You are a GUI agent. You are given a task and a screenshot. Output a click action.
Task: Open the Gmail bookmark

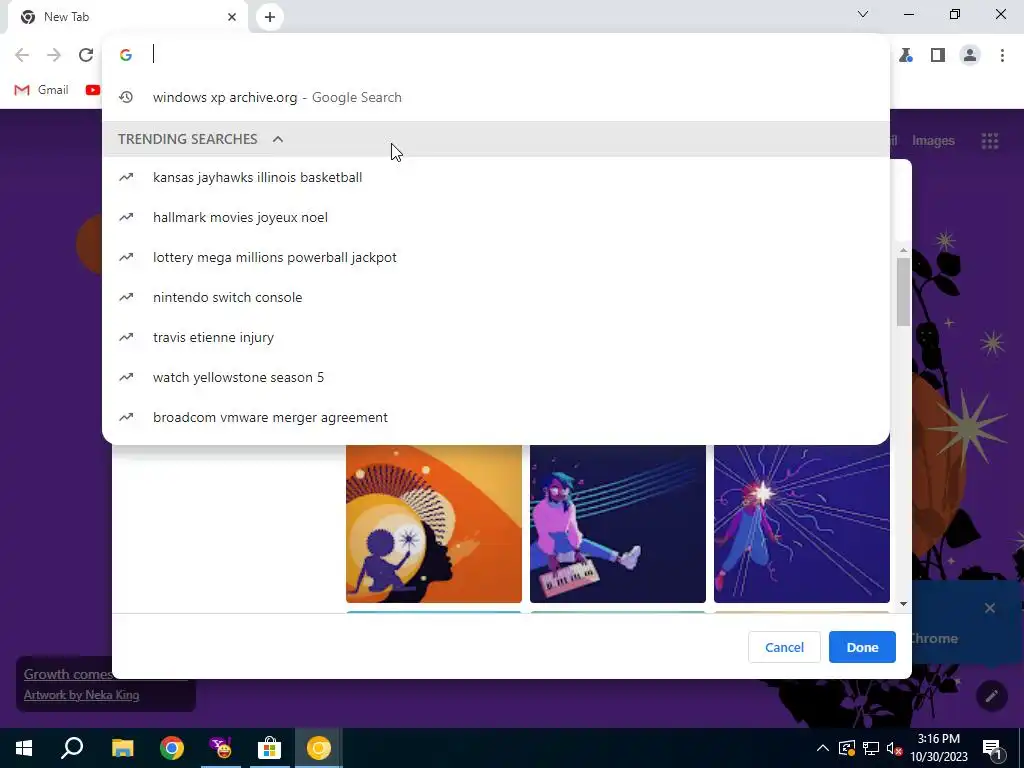[x=41, y=90]
